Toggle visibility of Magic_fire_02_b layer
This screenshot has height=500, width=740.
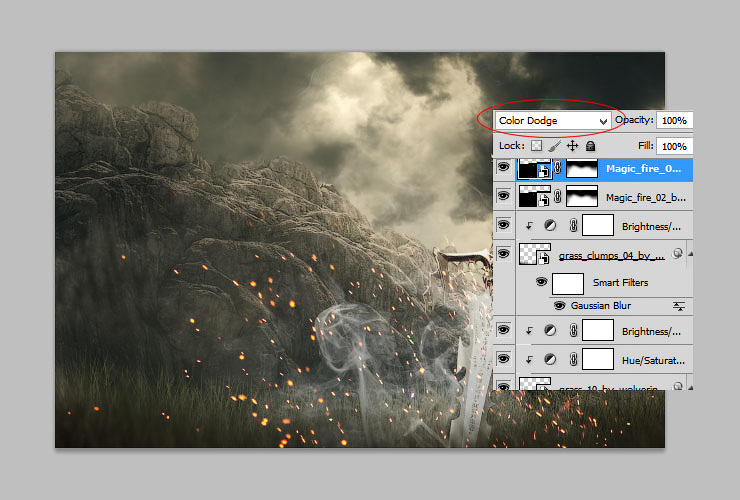(504, 196)
